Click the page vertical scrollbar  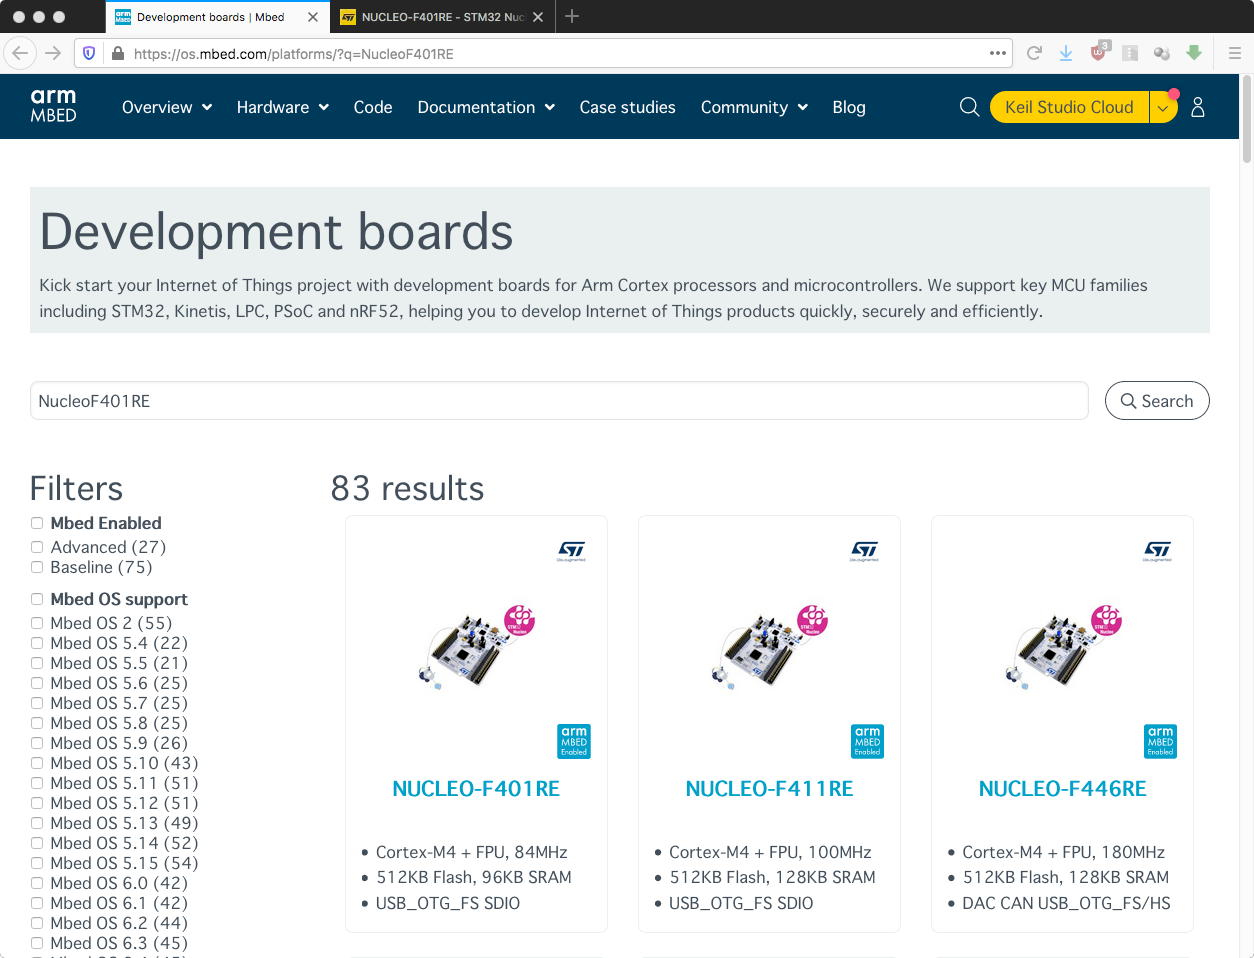click(x=1246, y=120)
